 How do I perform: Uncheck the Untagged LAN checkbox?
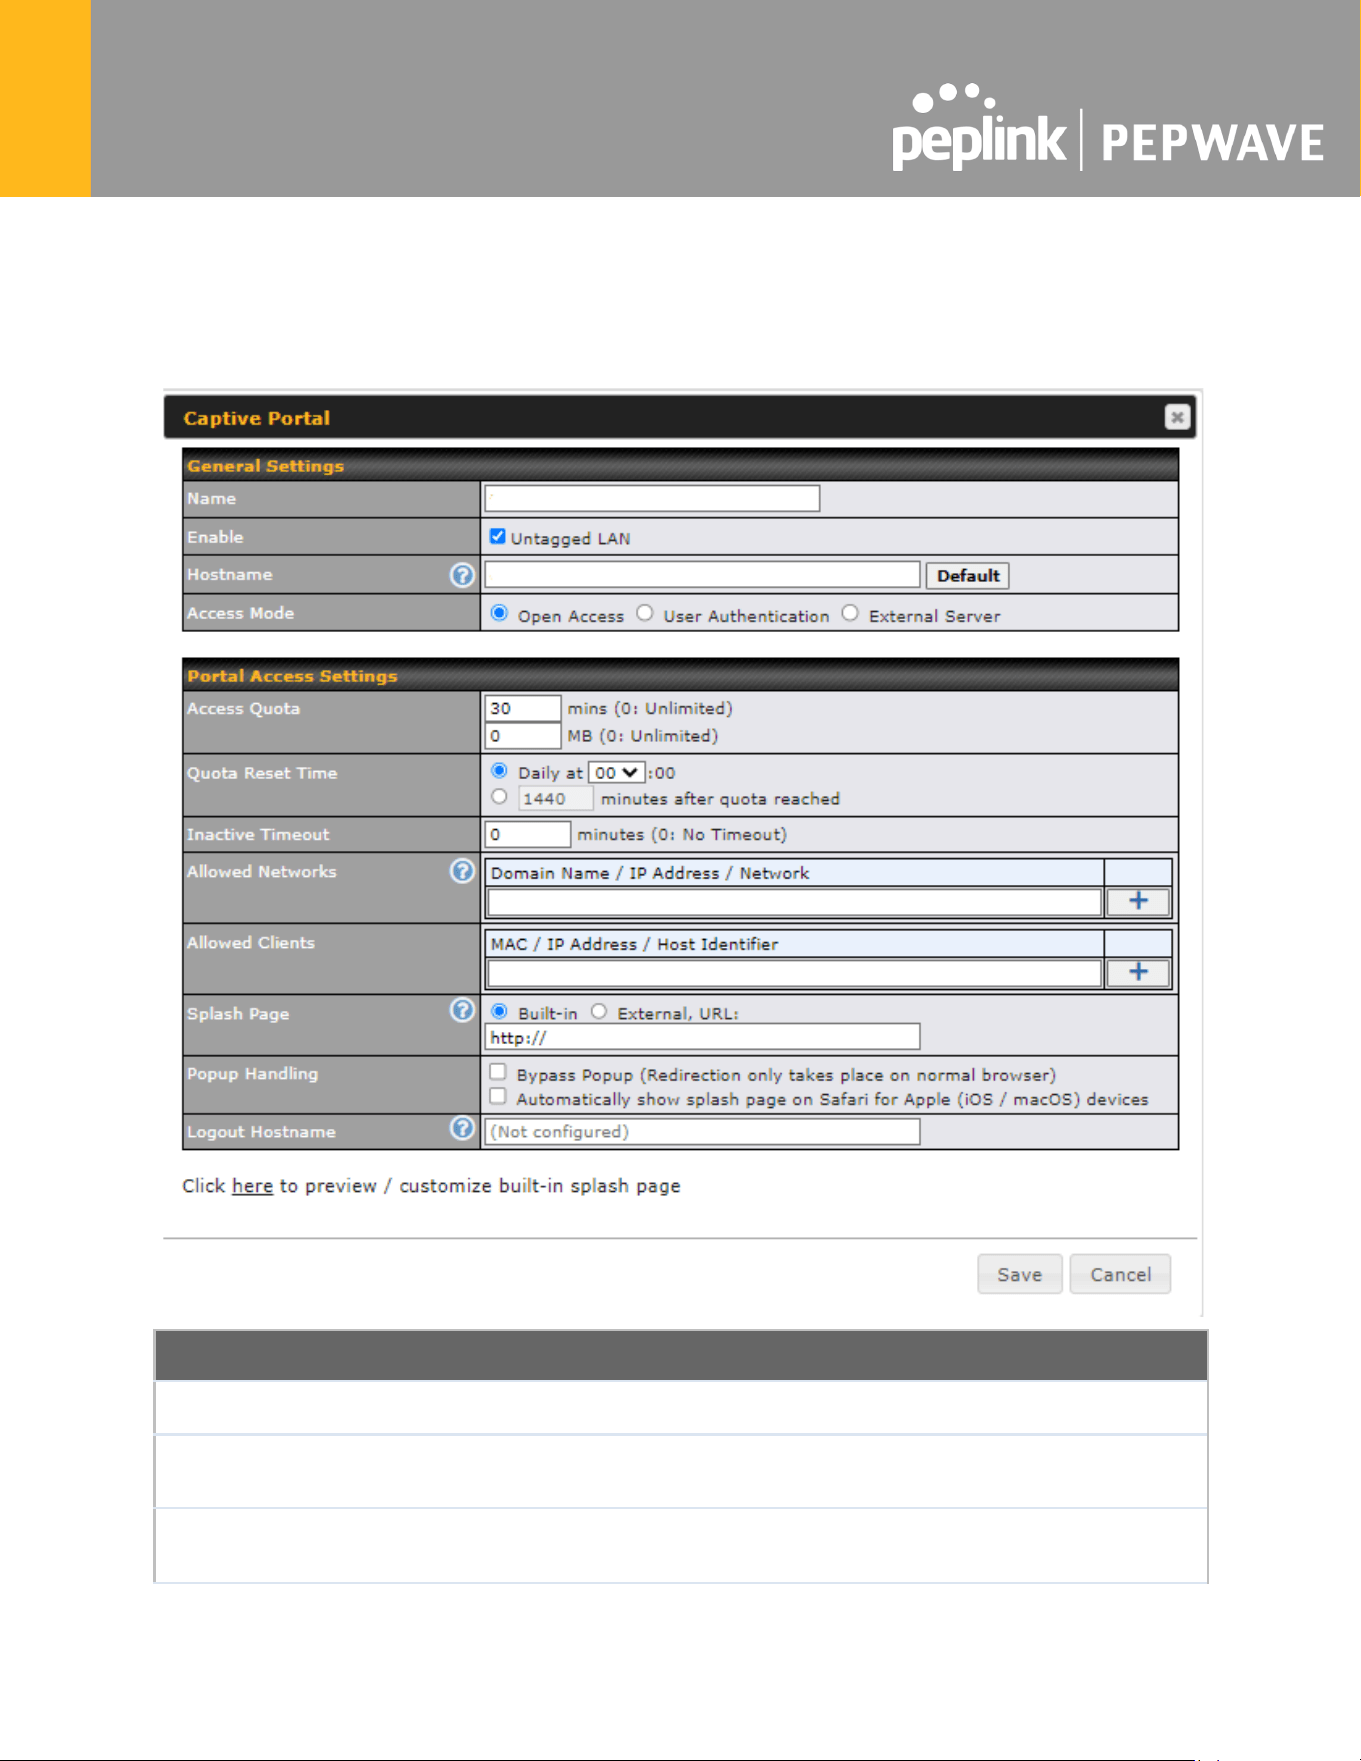497,536
